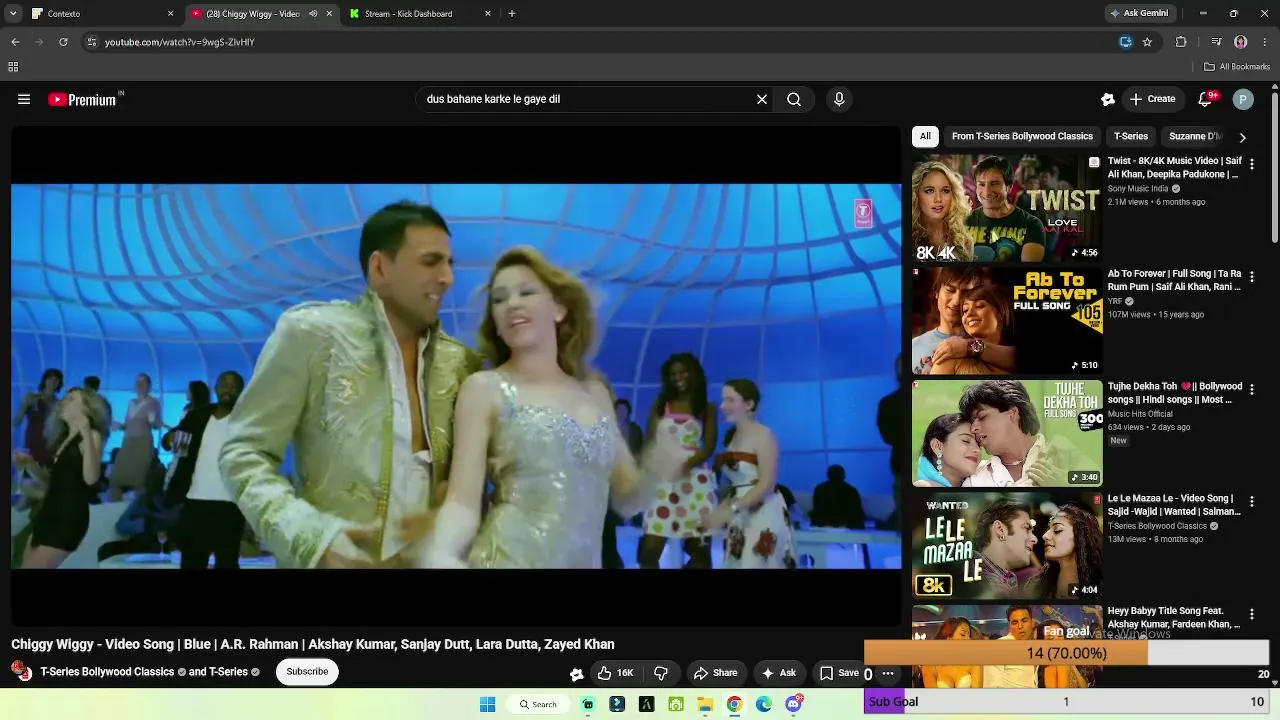The width and height of the screenshot is (1280, 720).
Task: Click Ask Gemini in Chrome
Action: pos(1139,14)
